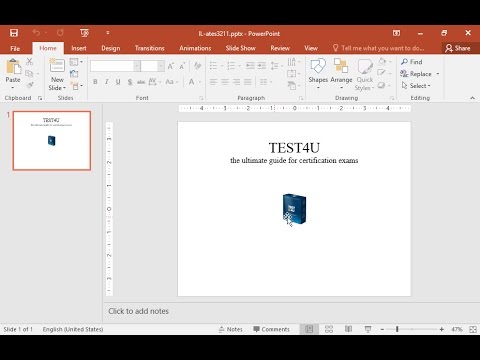Switch to the Insert tab

pyautogui.click(x=79, y=48)
